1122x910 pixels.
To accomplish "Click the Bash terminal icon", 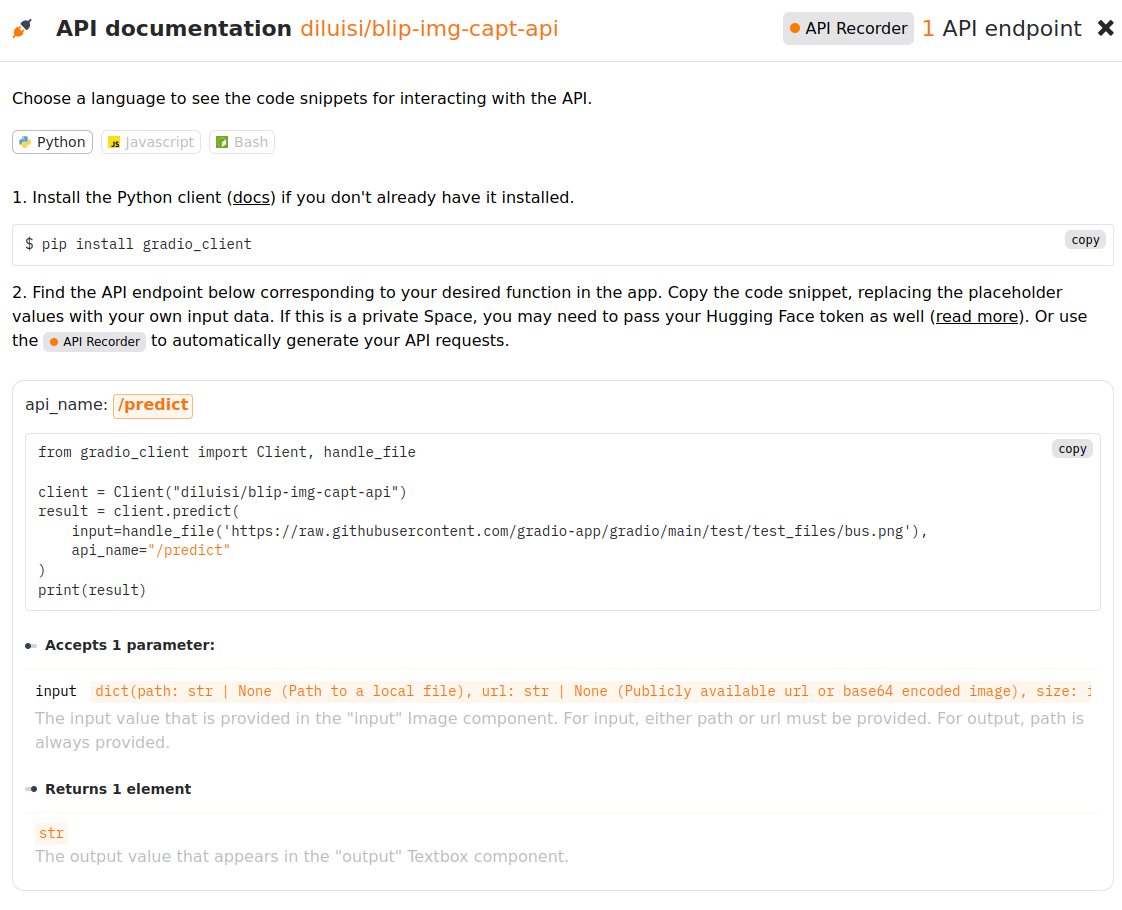I will point(223,142).
